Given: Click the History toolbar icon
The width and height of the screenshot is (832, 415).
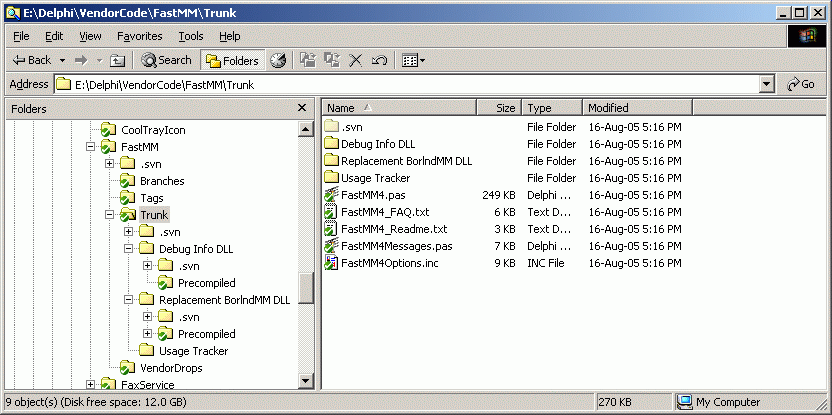Looking at the screenshot, I should tap(278, 60).
